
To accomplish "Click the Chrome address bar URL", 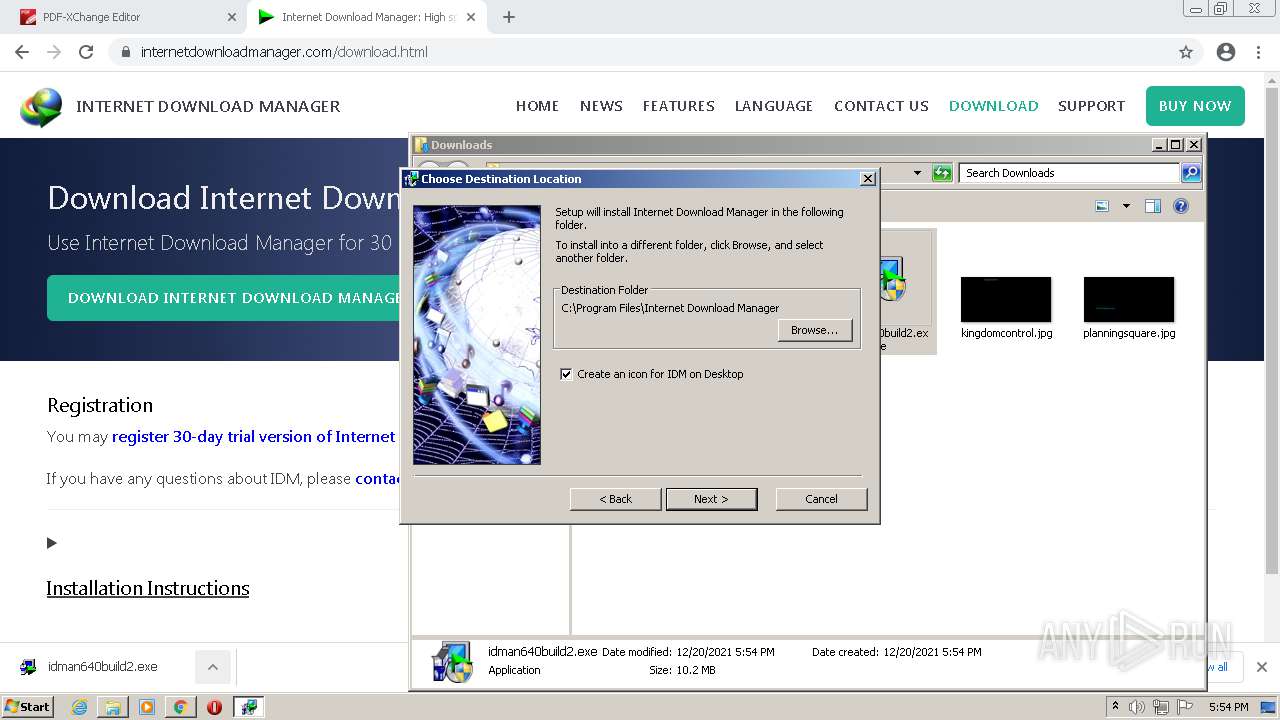I will pyautogui.click(x=284, y=52).
